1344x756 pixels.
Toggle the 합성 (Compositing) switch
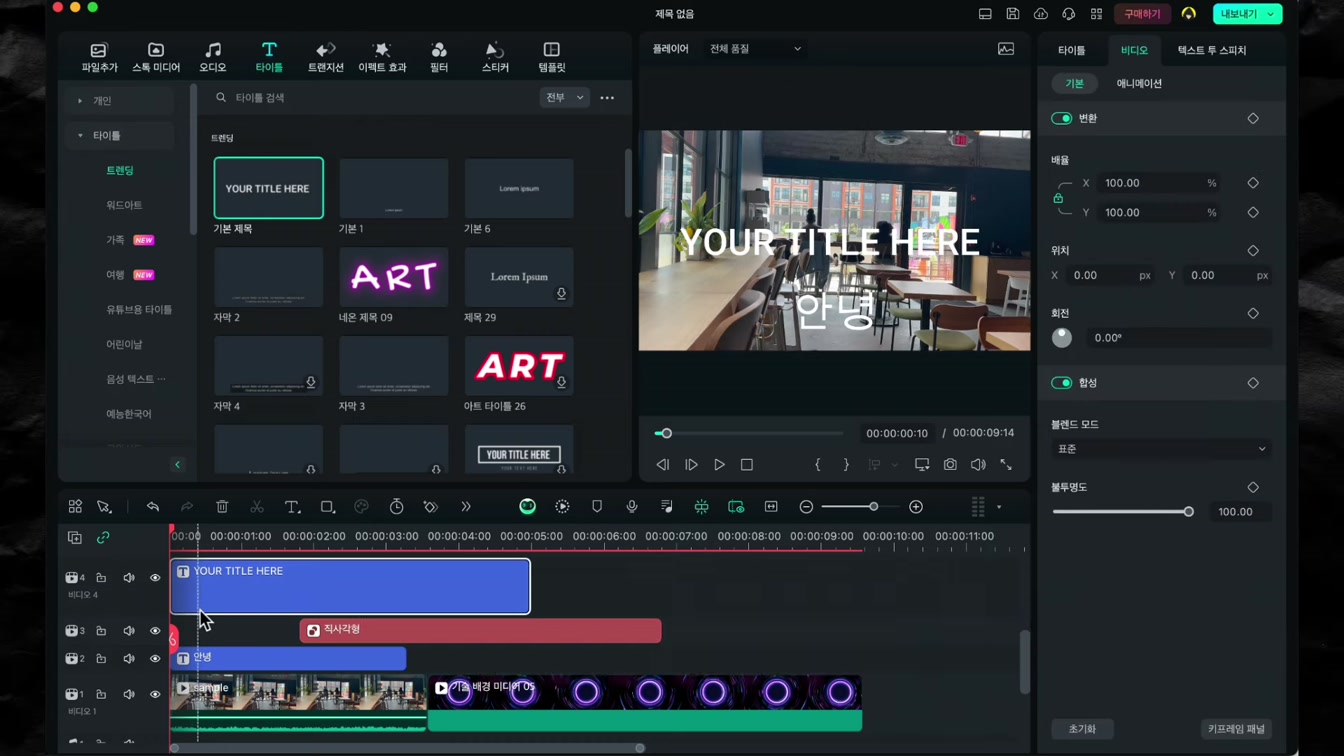coord(1061,383)
